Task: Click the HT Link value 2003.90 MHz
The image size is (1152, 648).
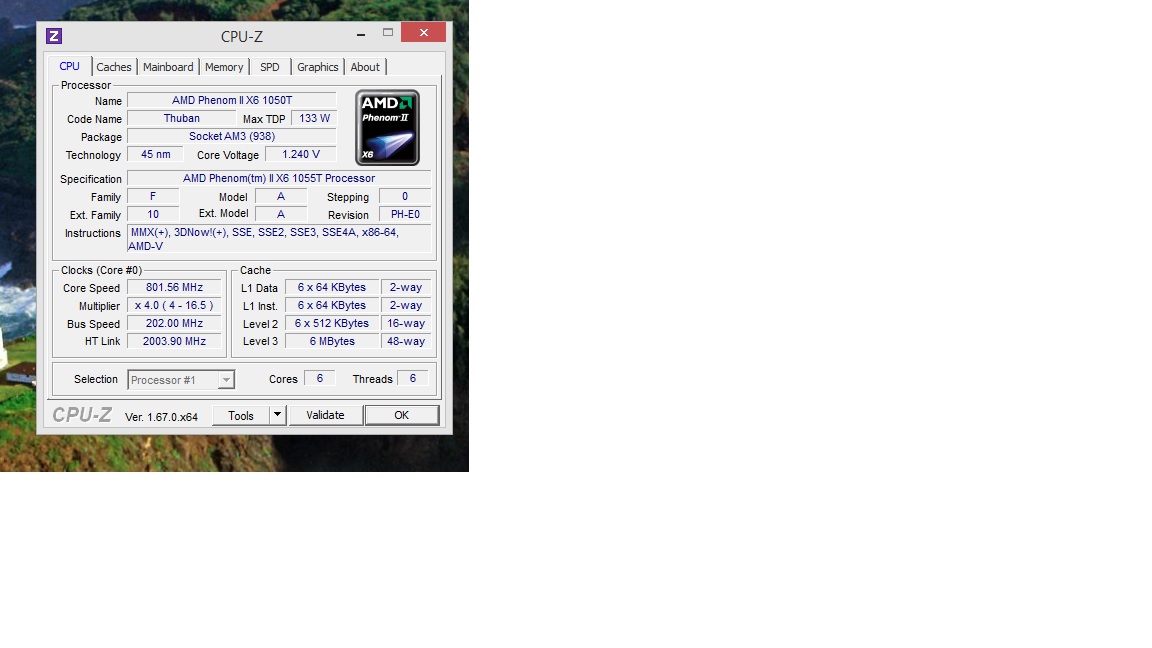Action: pos(174,341)
